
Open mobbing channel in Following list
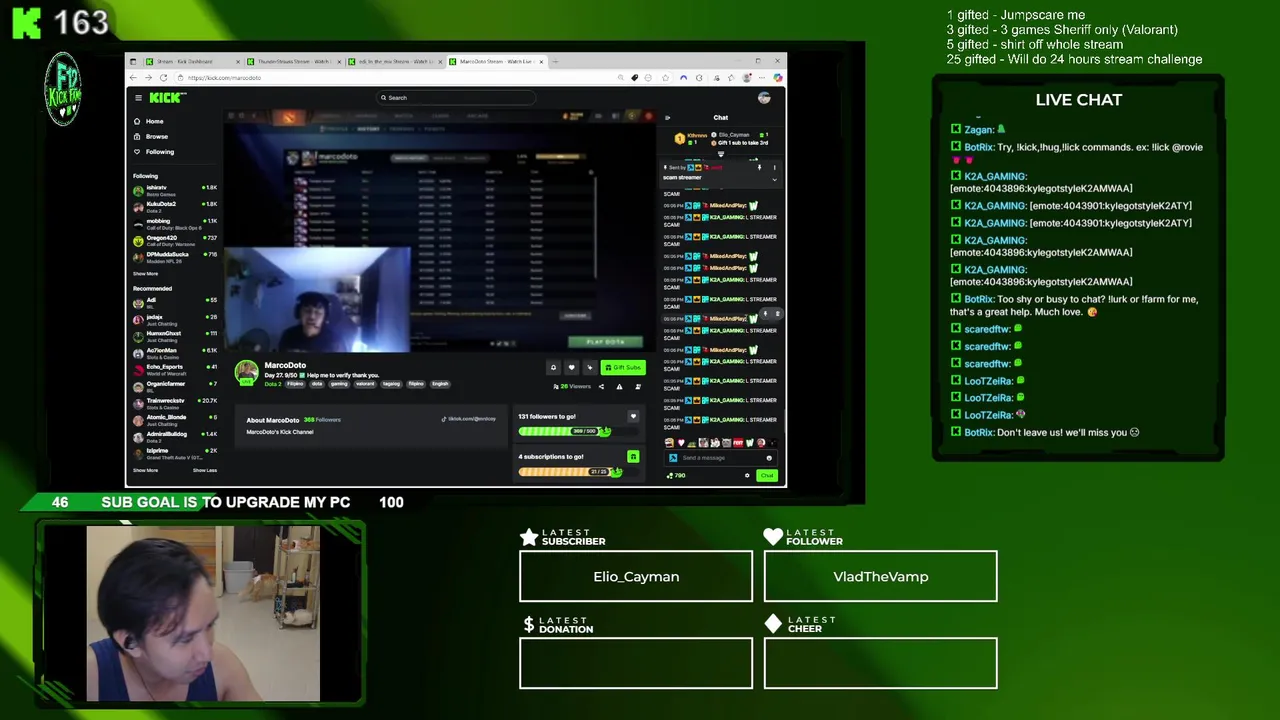[x=175, y=223]
